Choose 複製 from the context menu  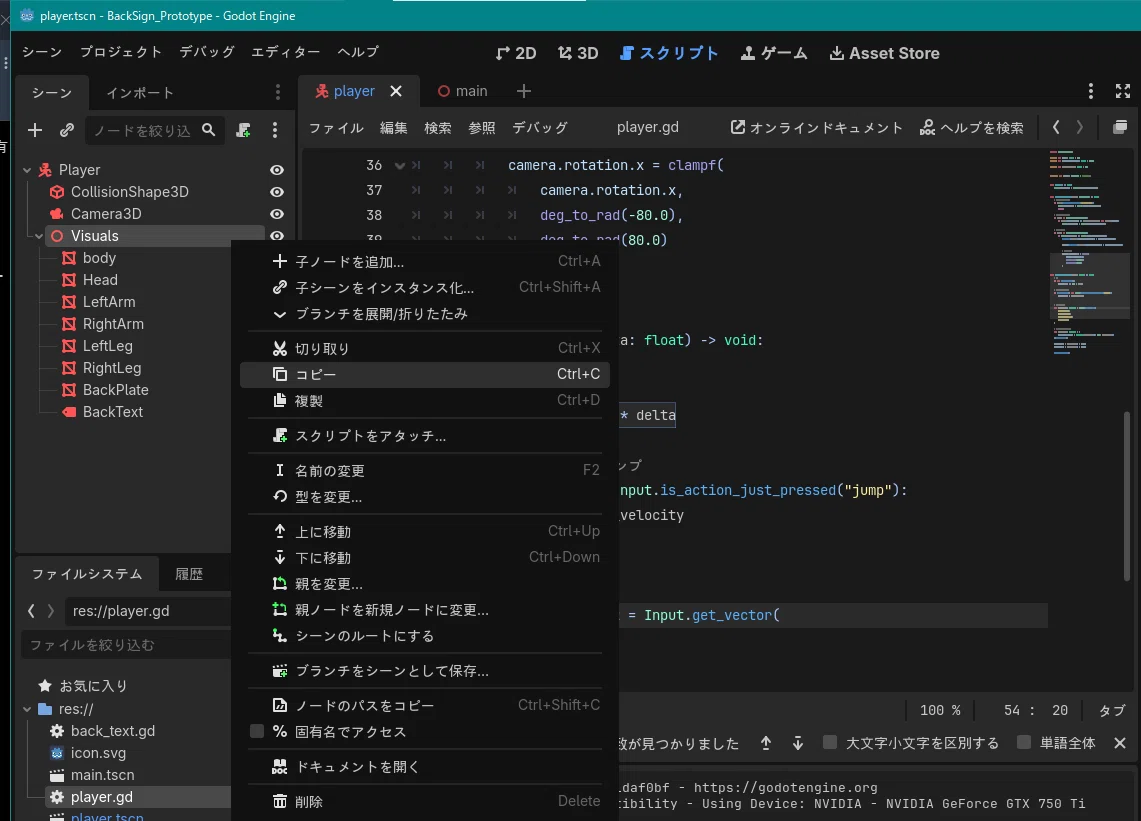[x=426, y=400]
